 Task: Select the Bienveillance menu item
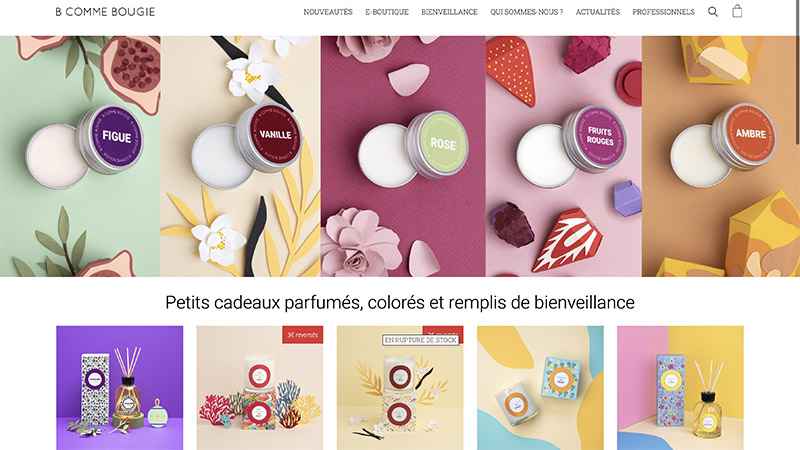coord(449,12)
